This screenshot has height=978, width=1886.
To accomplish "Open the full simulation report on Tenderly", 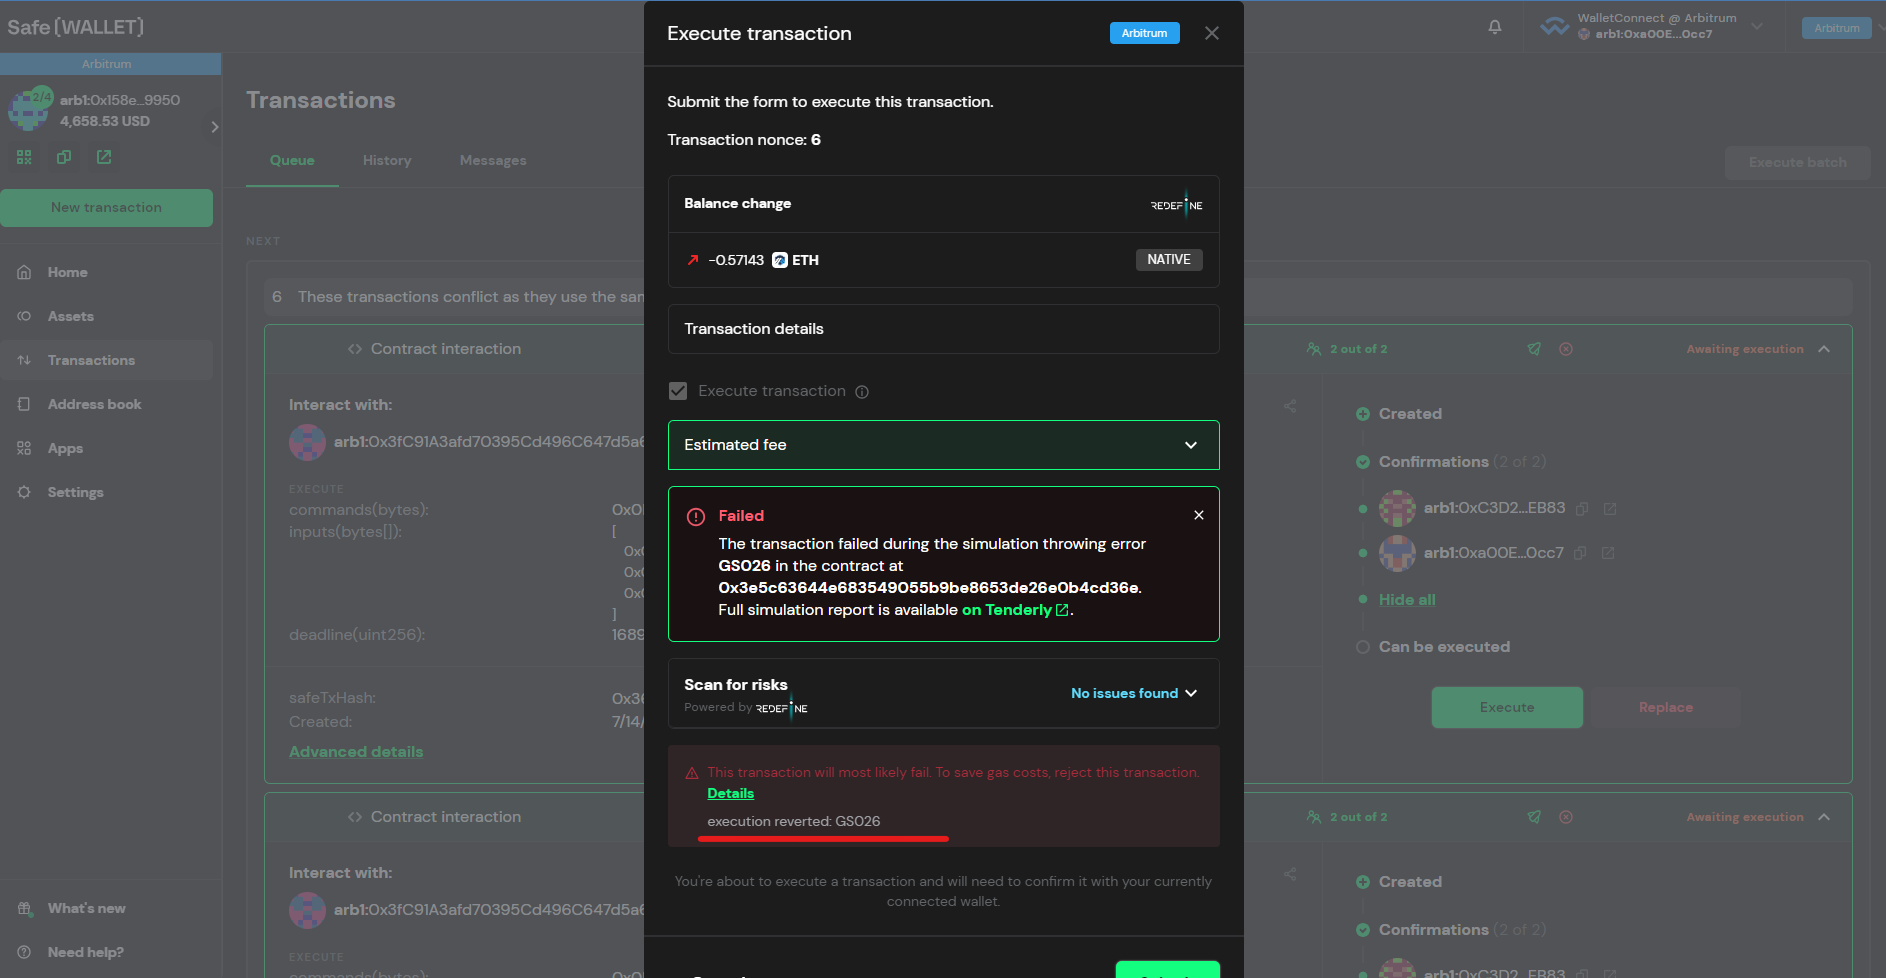I will pos(1008,610).
